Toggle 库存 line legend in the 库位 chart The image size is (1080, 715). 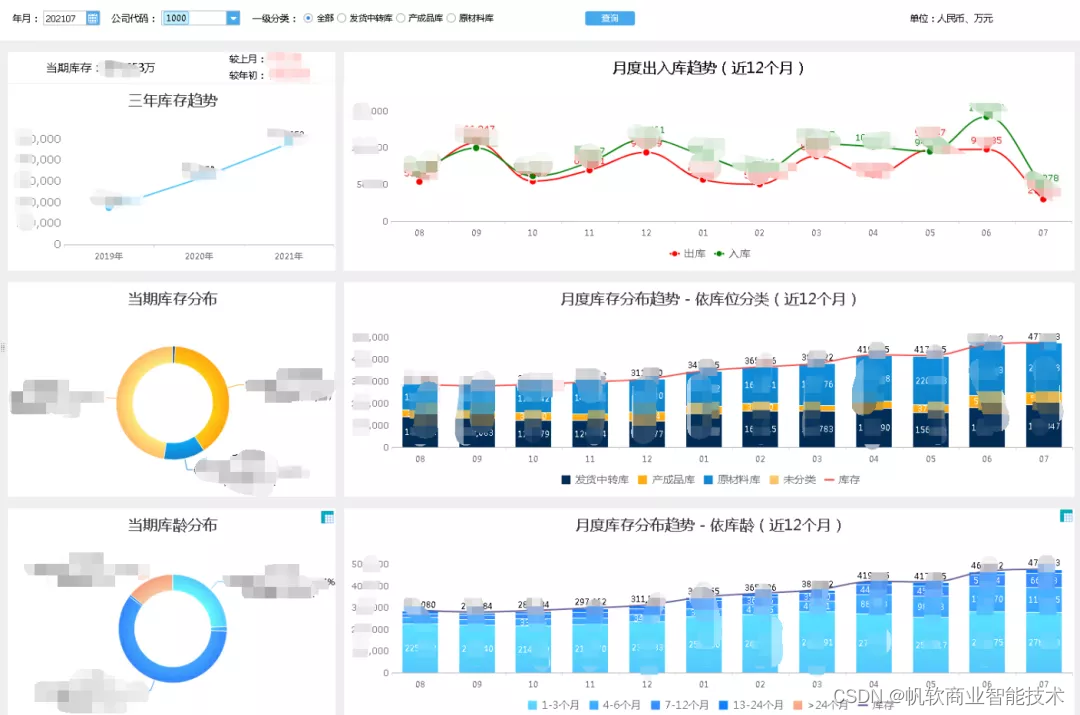pyautogui.click(x=842, y=479)
